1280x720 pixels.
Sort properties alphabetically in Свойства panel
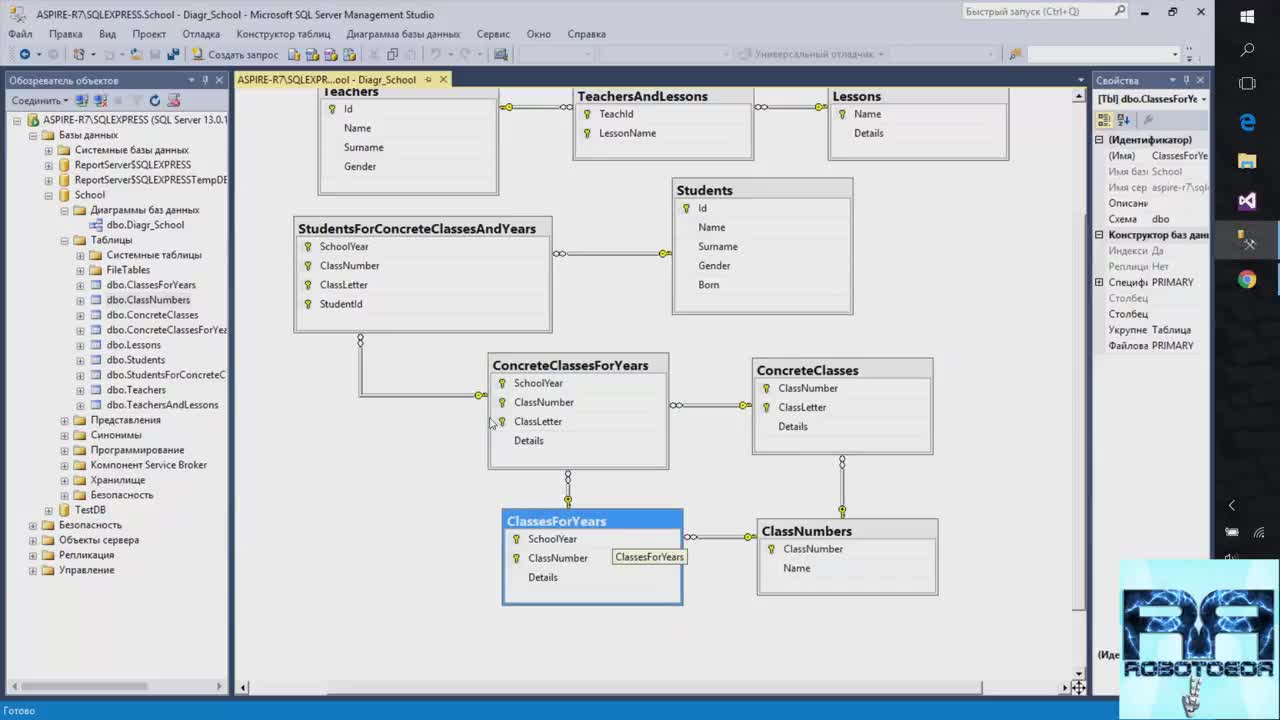(x=1123, y=120)
